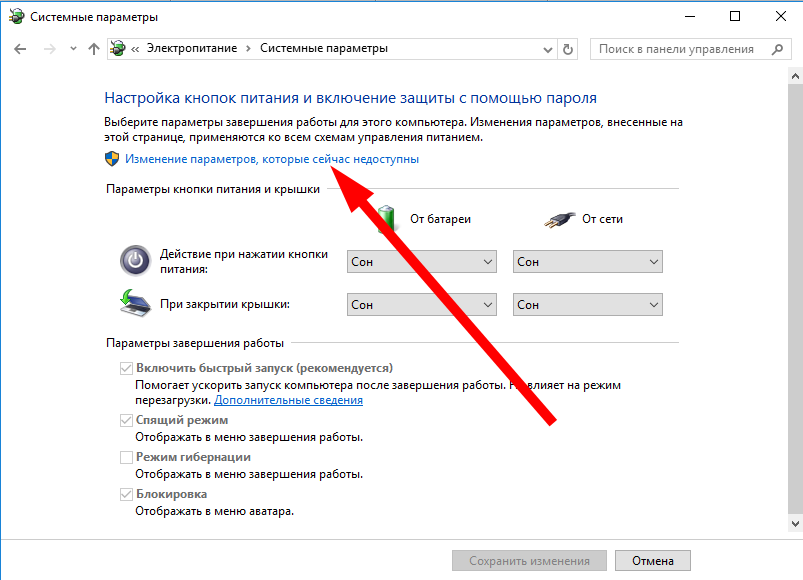Open recent locations dropdown arrow
Screen dimensions: 803x580
tap(73, 49)
